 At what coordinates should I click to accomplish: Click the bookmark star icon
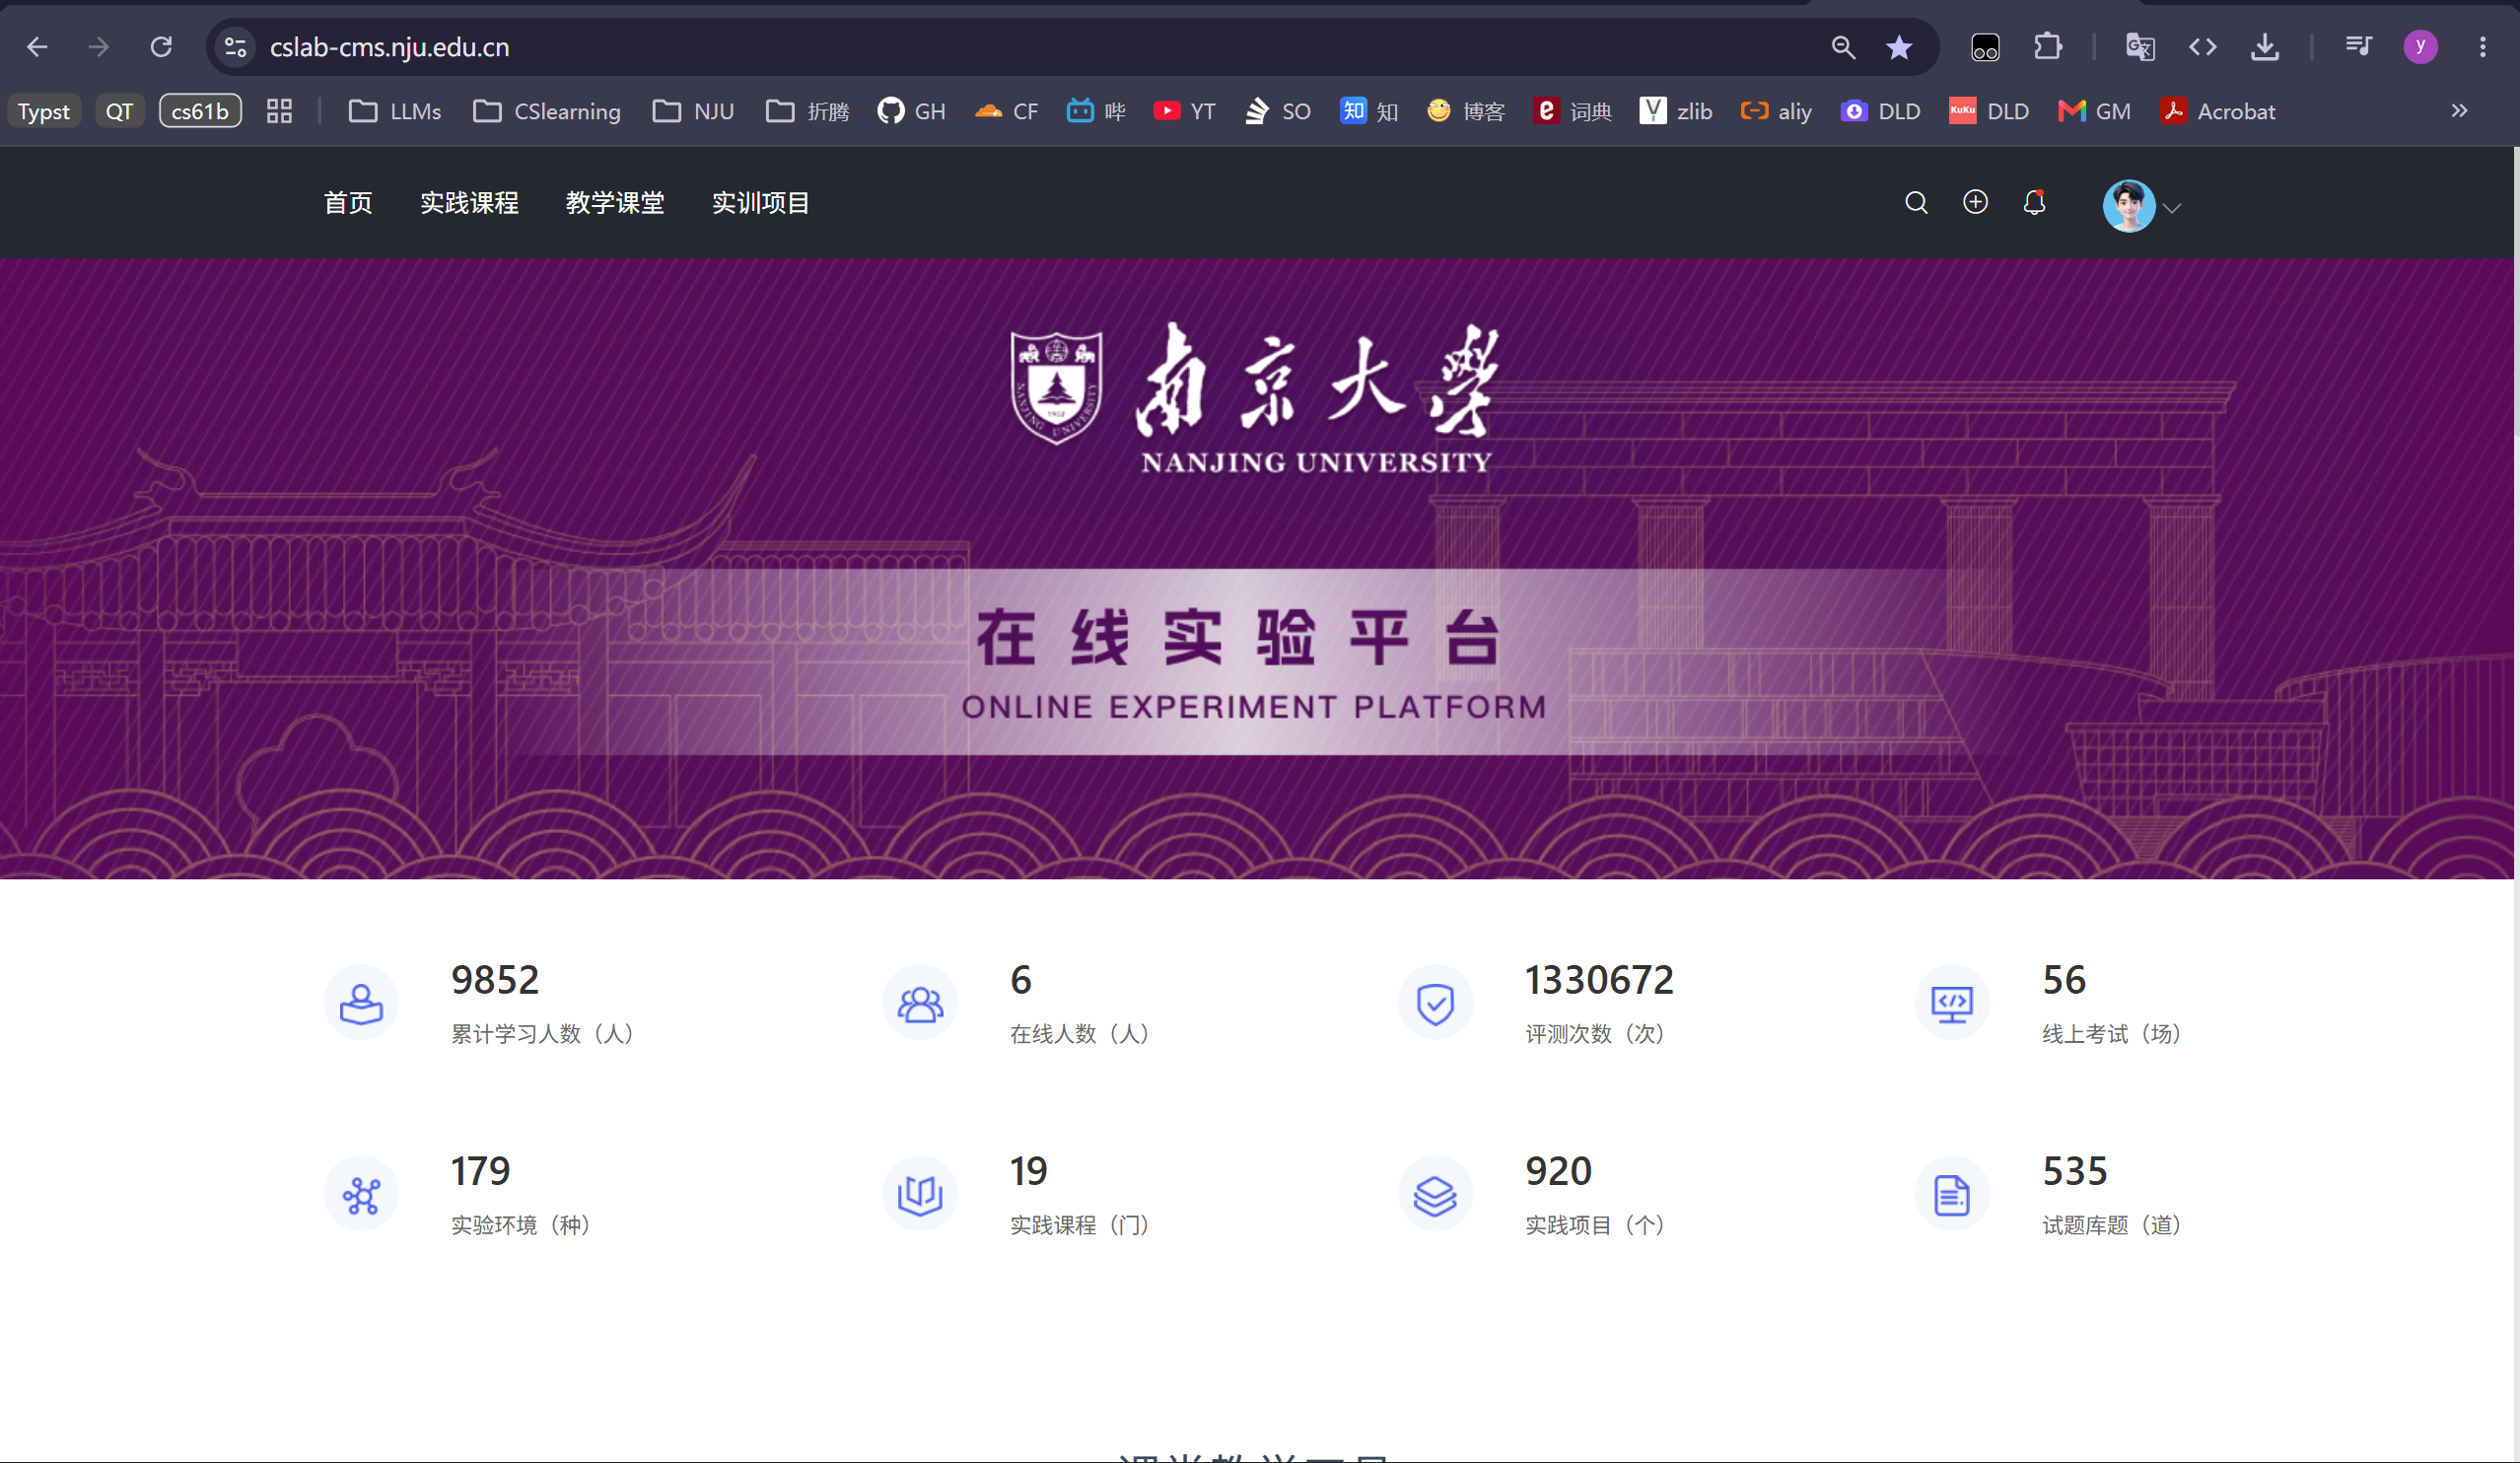click(1899, 47)
